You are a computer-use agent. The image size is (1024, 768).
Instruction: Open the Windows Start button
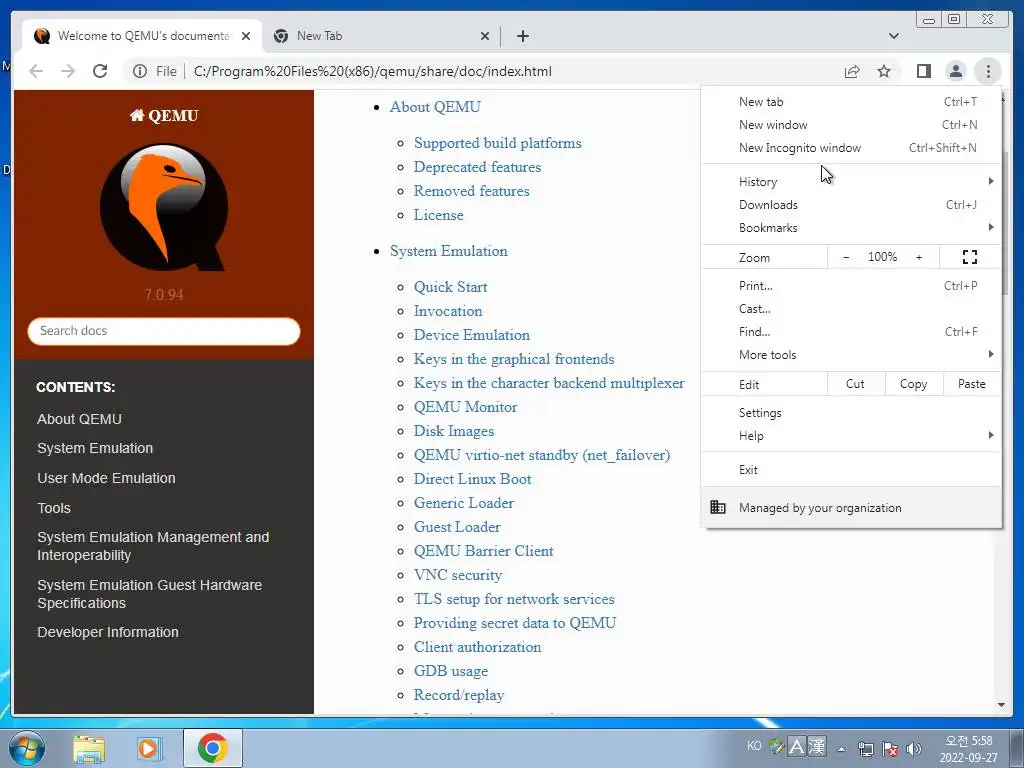(x=26, y=748)
